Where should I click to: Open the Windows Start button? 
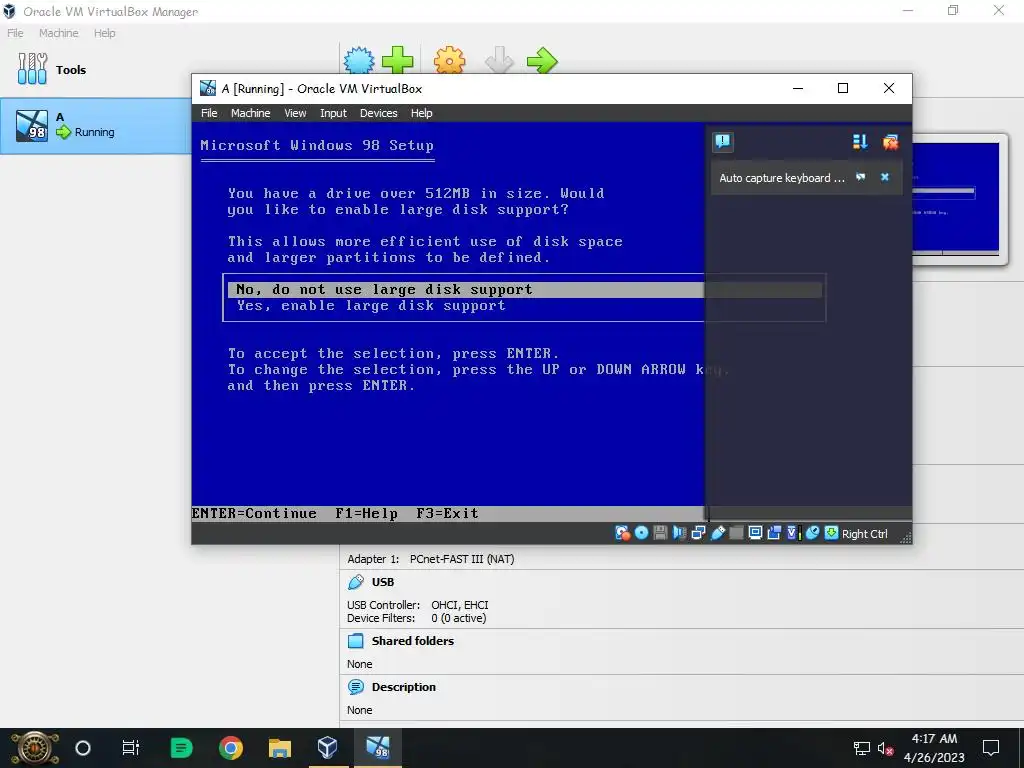[x=34, y=748]
